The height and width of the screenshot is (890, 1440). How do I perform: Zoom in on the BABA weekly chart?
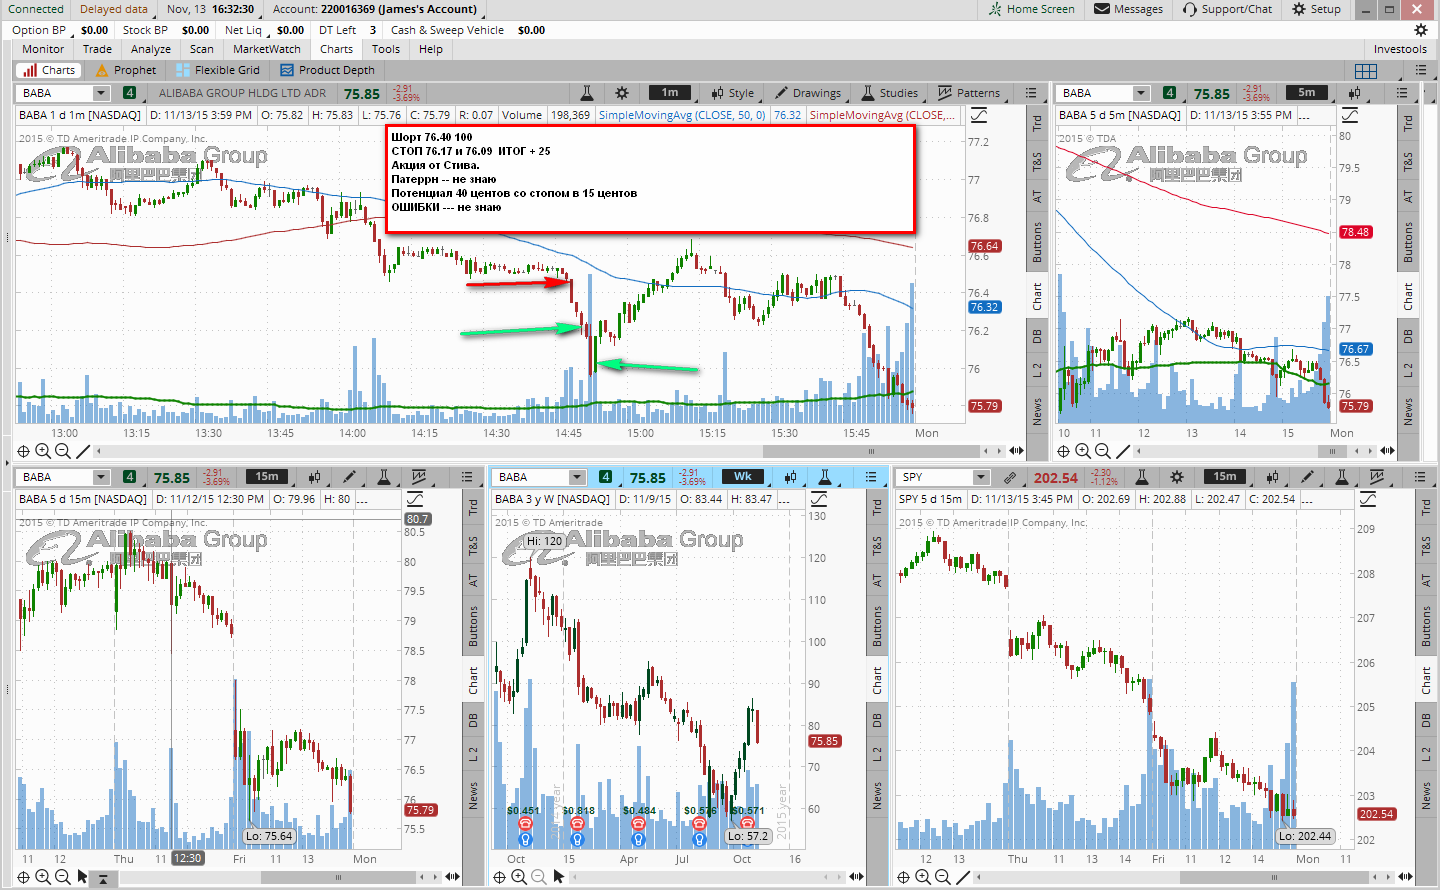click(x=518, y=877)
